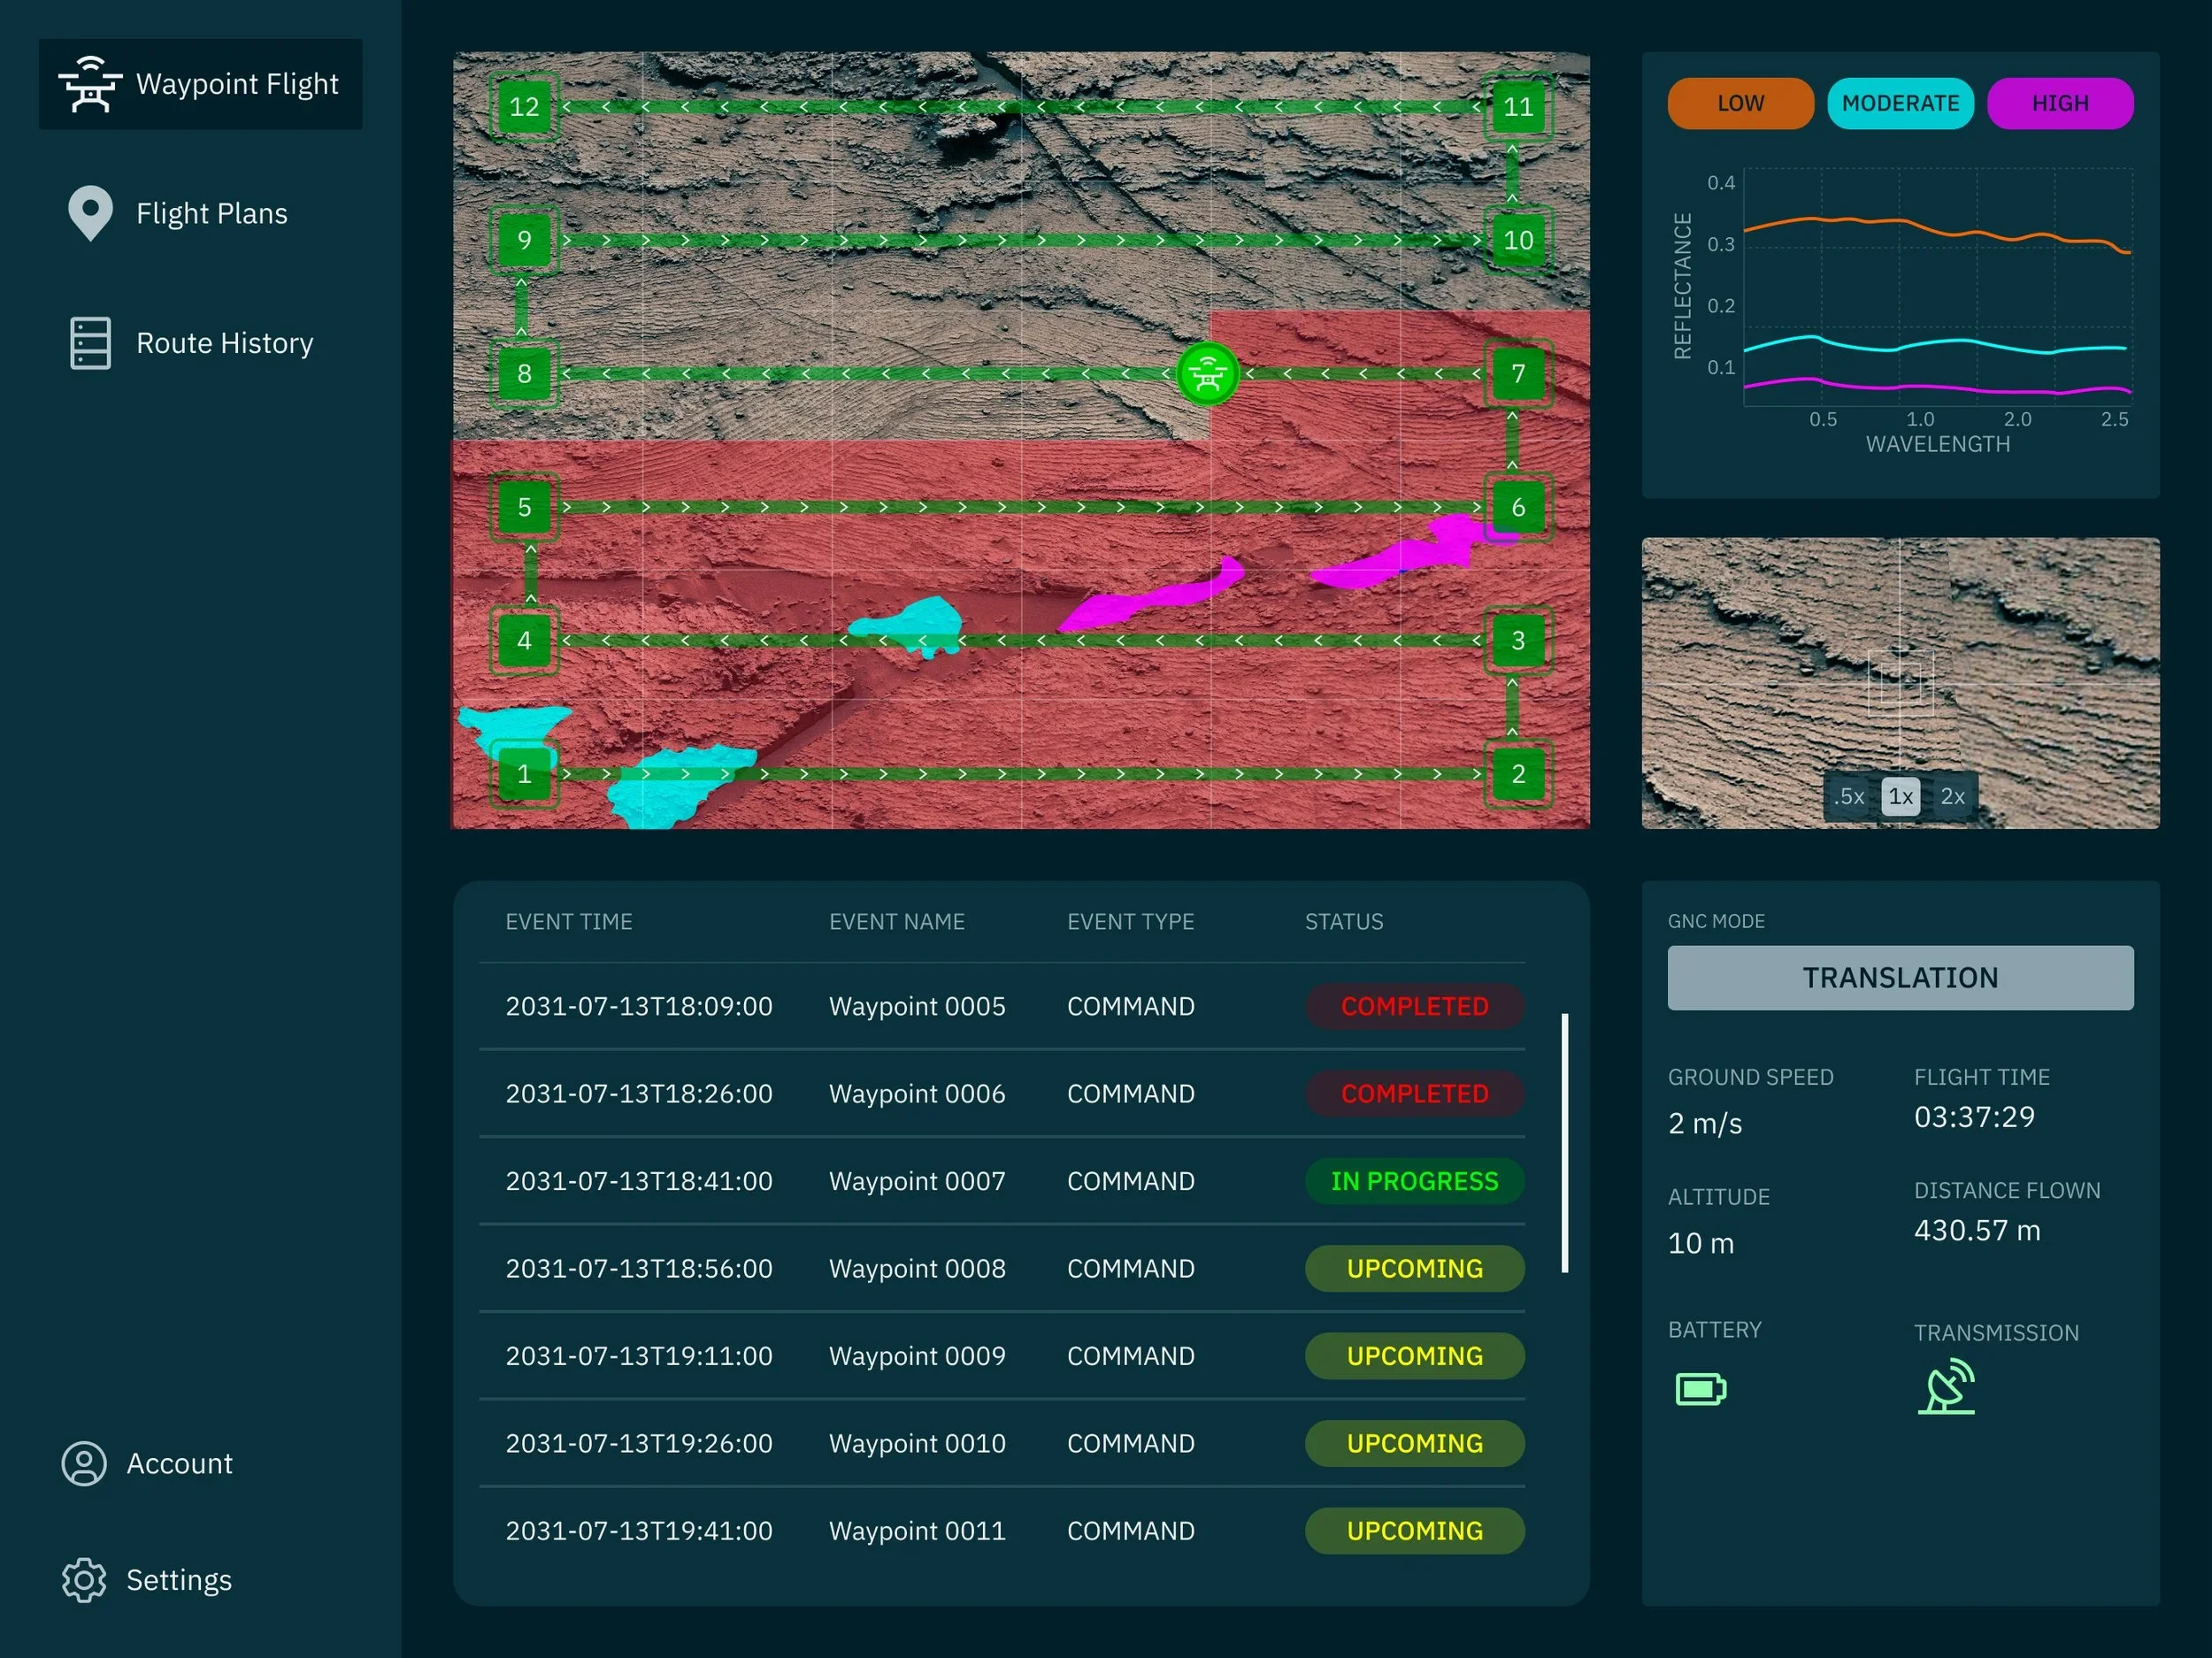Click the Settings gear icon
This screenshot has height=1658, width=2212.
click(x=84, y=1580)
